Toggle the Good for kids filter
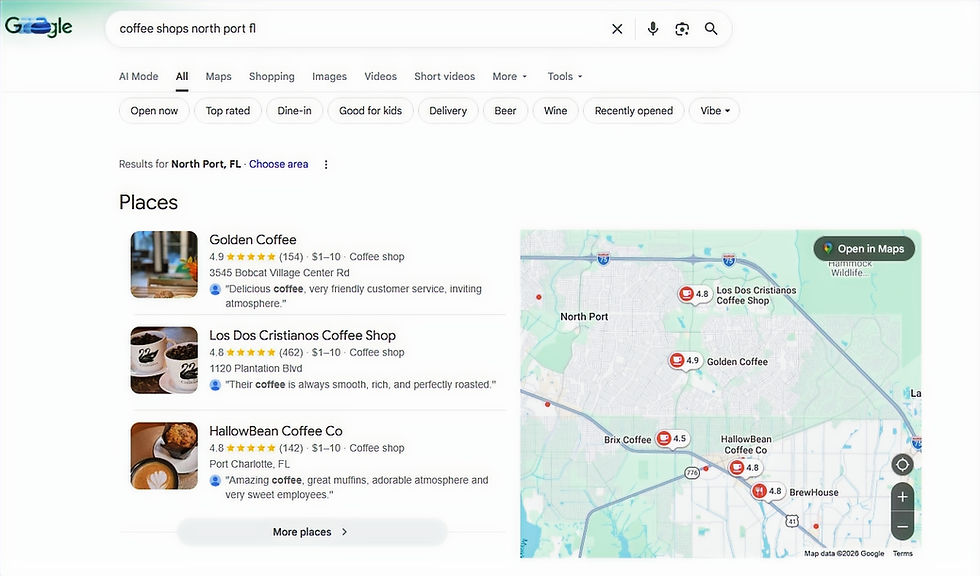Screen dimensions: 980x576 click(371, 111)
